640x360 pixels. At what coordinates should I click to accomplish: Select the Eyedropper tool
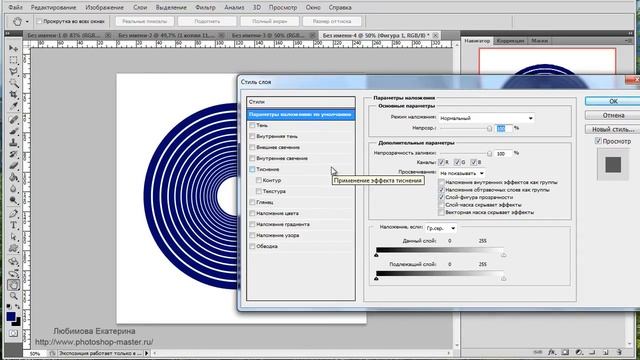click(x=13, y=107)
